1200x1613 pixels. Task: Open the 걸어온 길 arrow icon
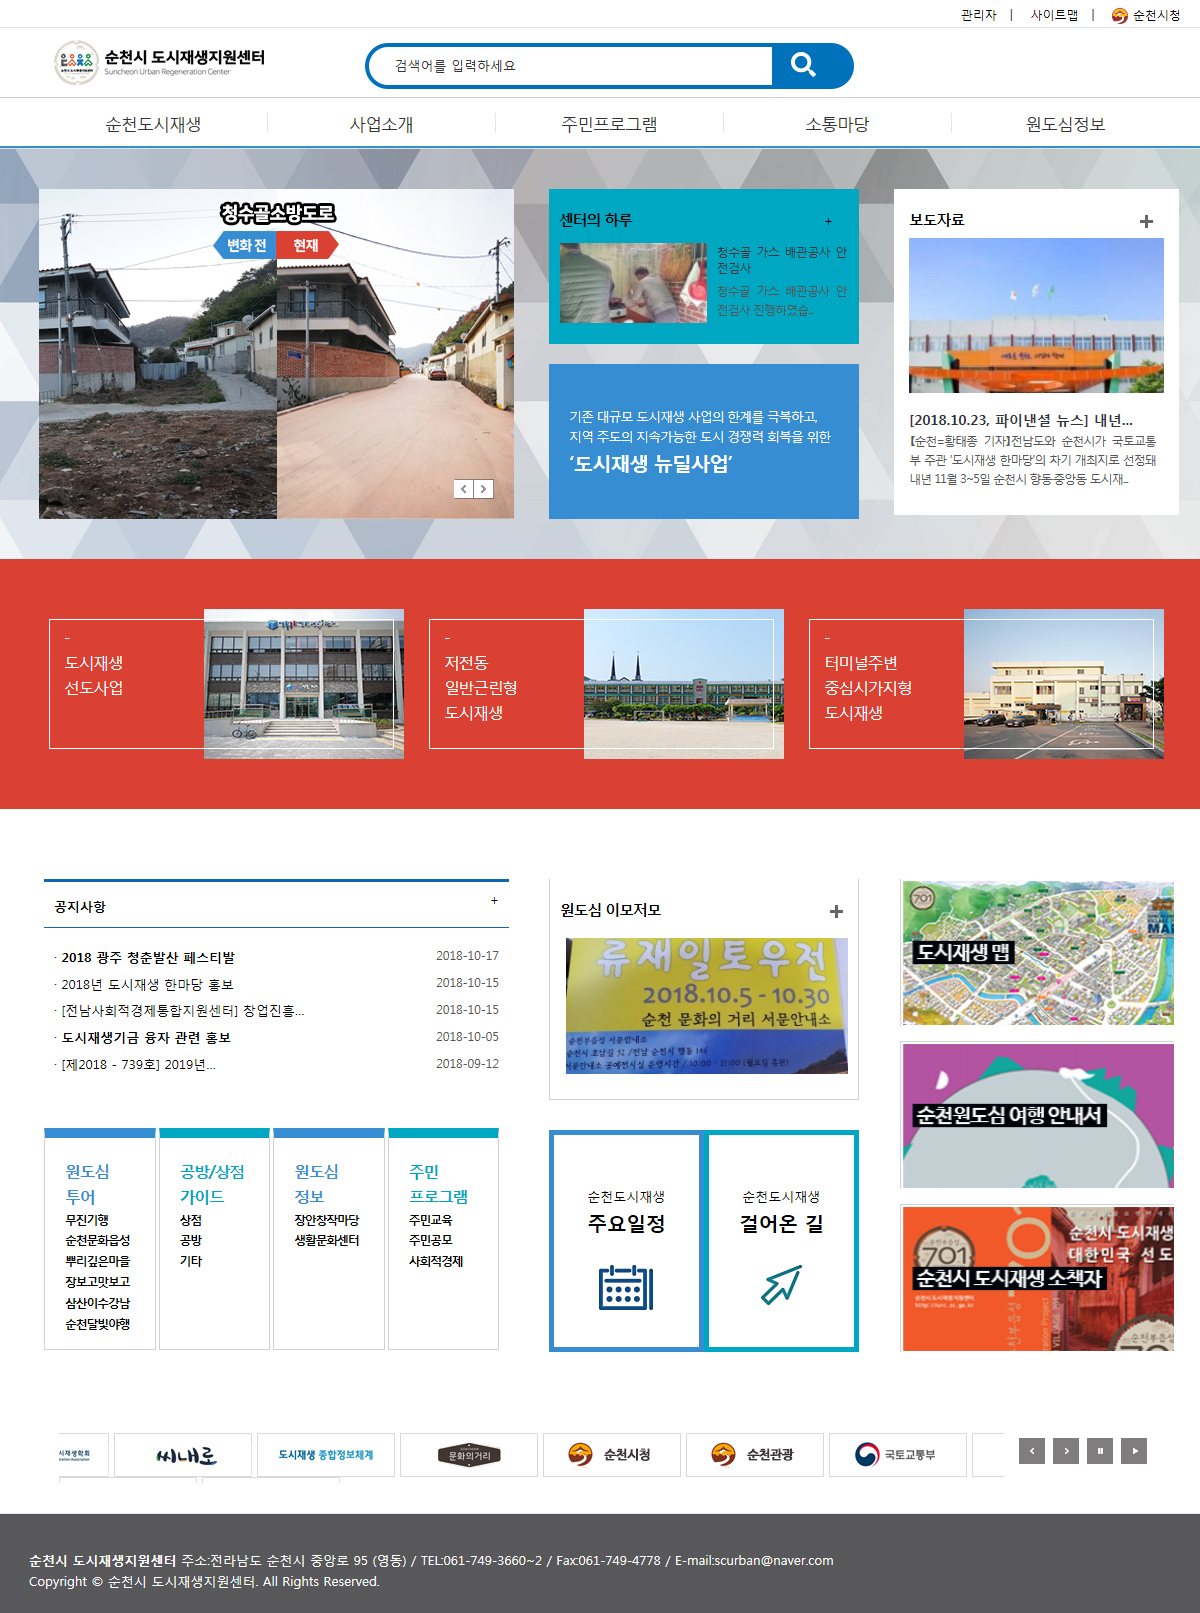pos(781,1285)
